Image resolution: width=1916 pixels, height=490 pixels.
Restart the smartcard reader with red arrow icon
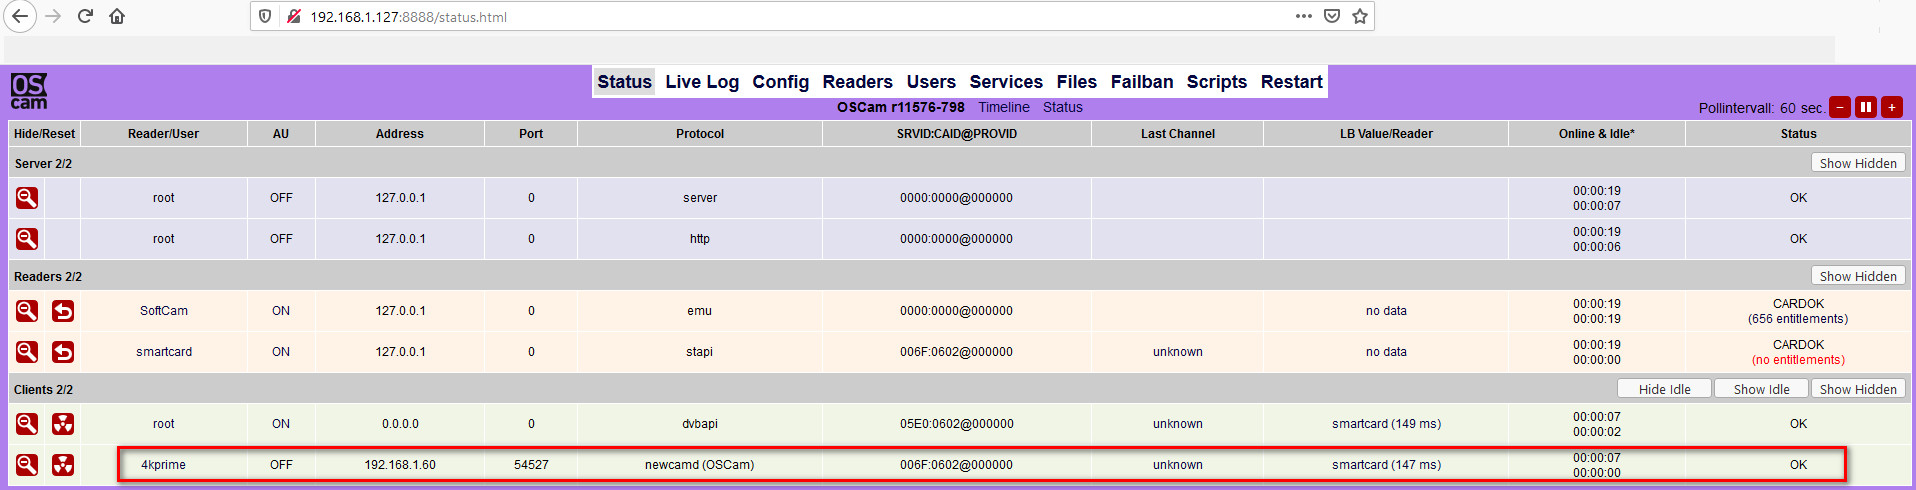(63, 352)
